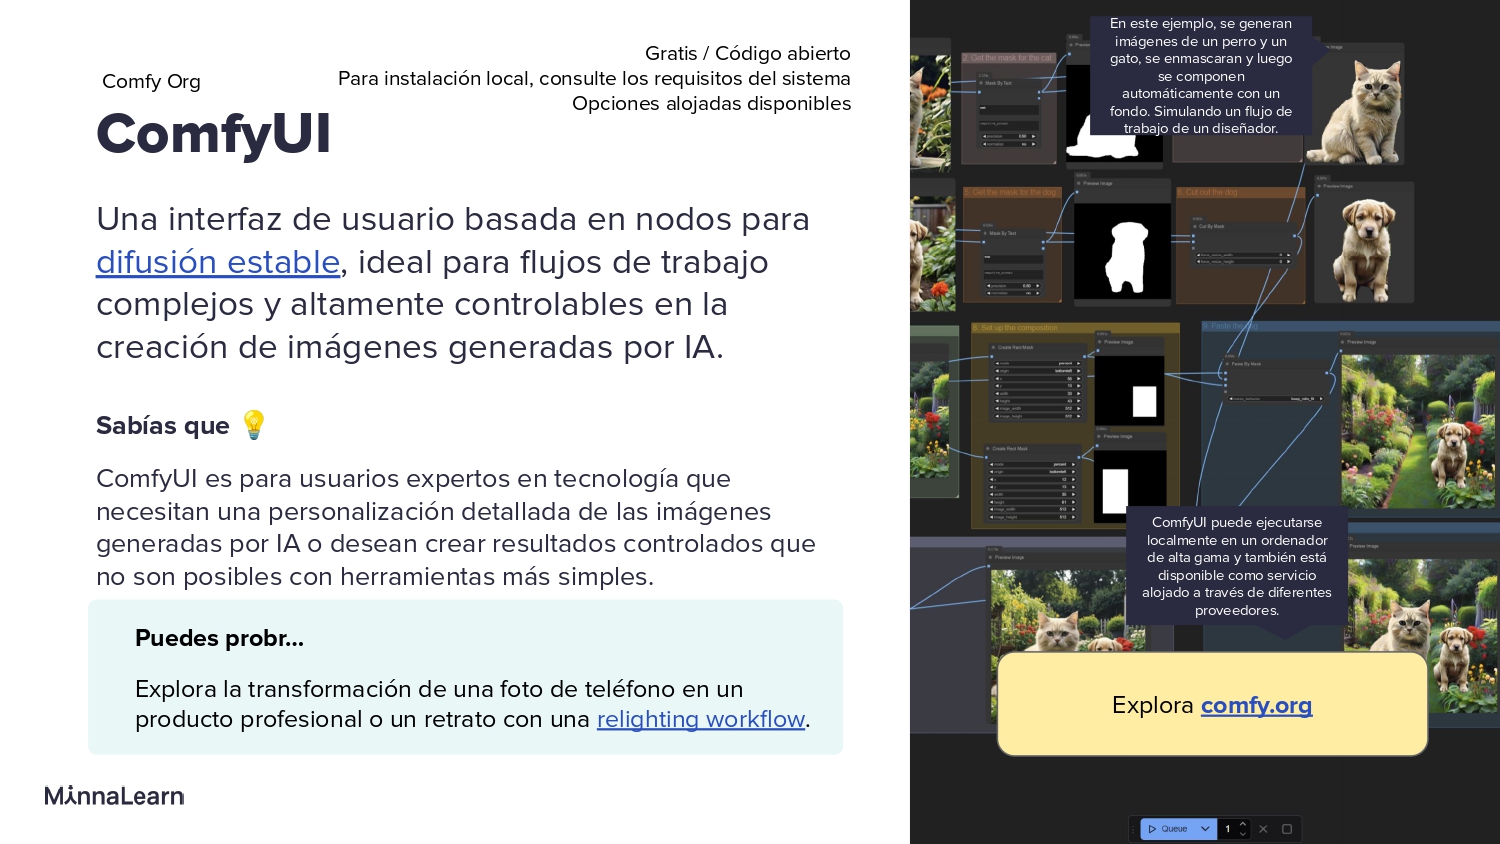
Task: Adjust the precision slider in the cat mask node
Action: pos(1008,136)
